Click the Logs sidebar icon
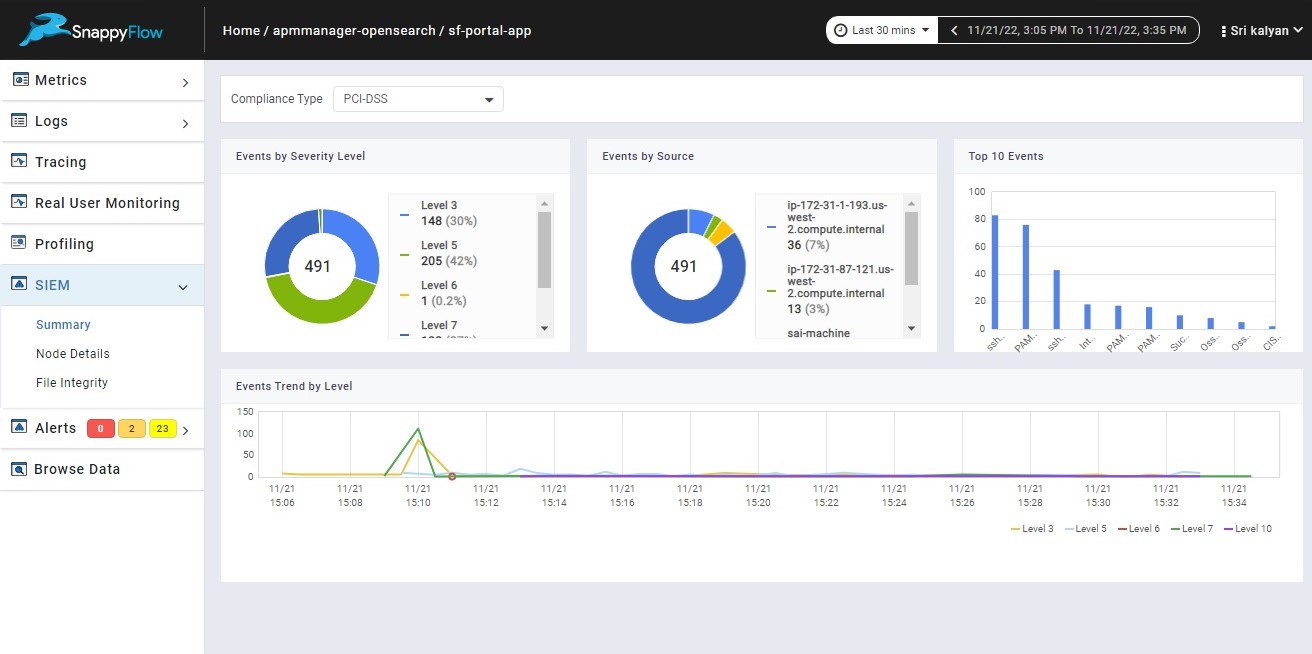The image size is (1312, 654). pos(19,121)
